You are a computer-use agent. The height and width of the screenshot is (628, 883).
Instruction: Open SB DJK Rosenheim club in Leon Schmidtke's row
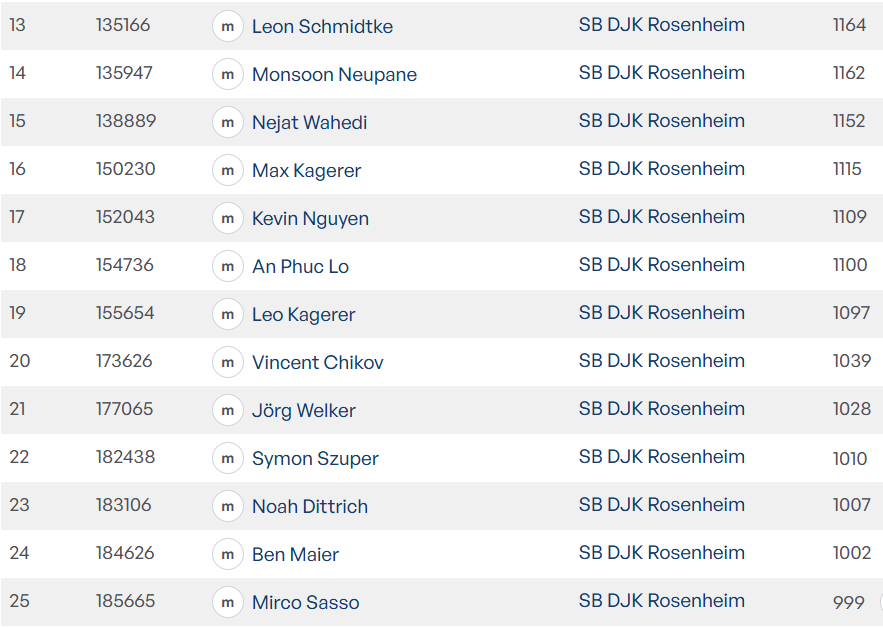pos(661,25)
